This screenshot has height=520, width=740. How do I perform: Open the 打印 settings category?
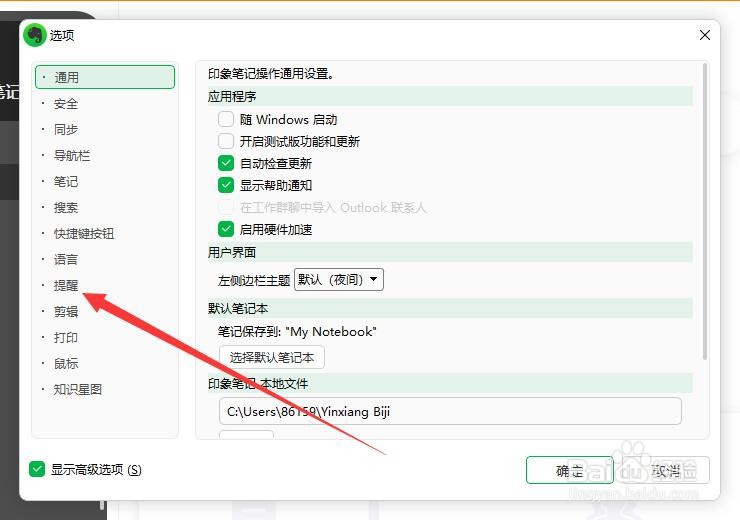66,337
